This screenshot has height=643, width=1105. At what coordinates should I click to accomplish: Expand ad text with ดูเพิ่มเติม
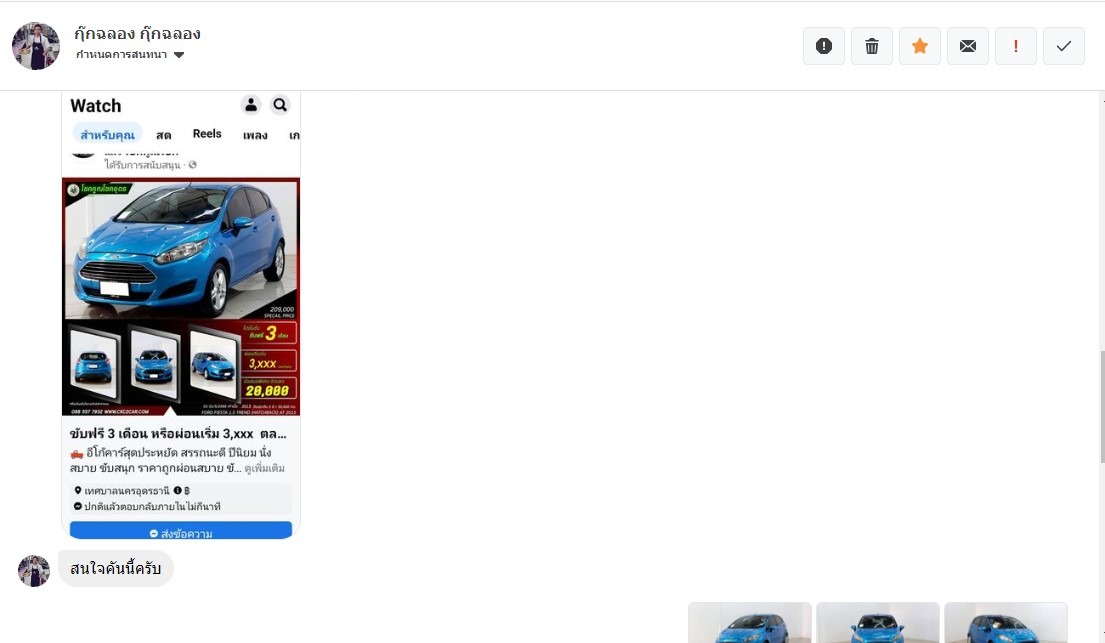(265, 468)
